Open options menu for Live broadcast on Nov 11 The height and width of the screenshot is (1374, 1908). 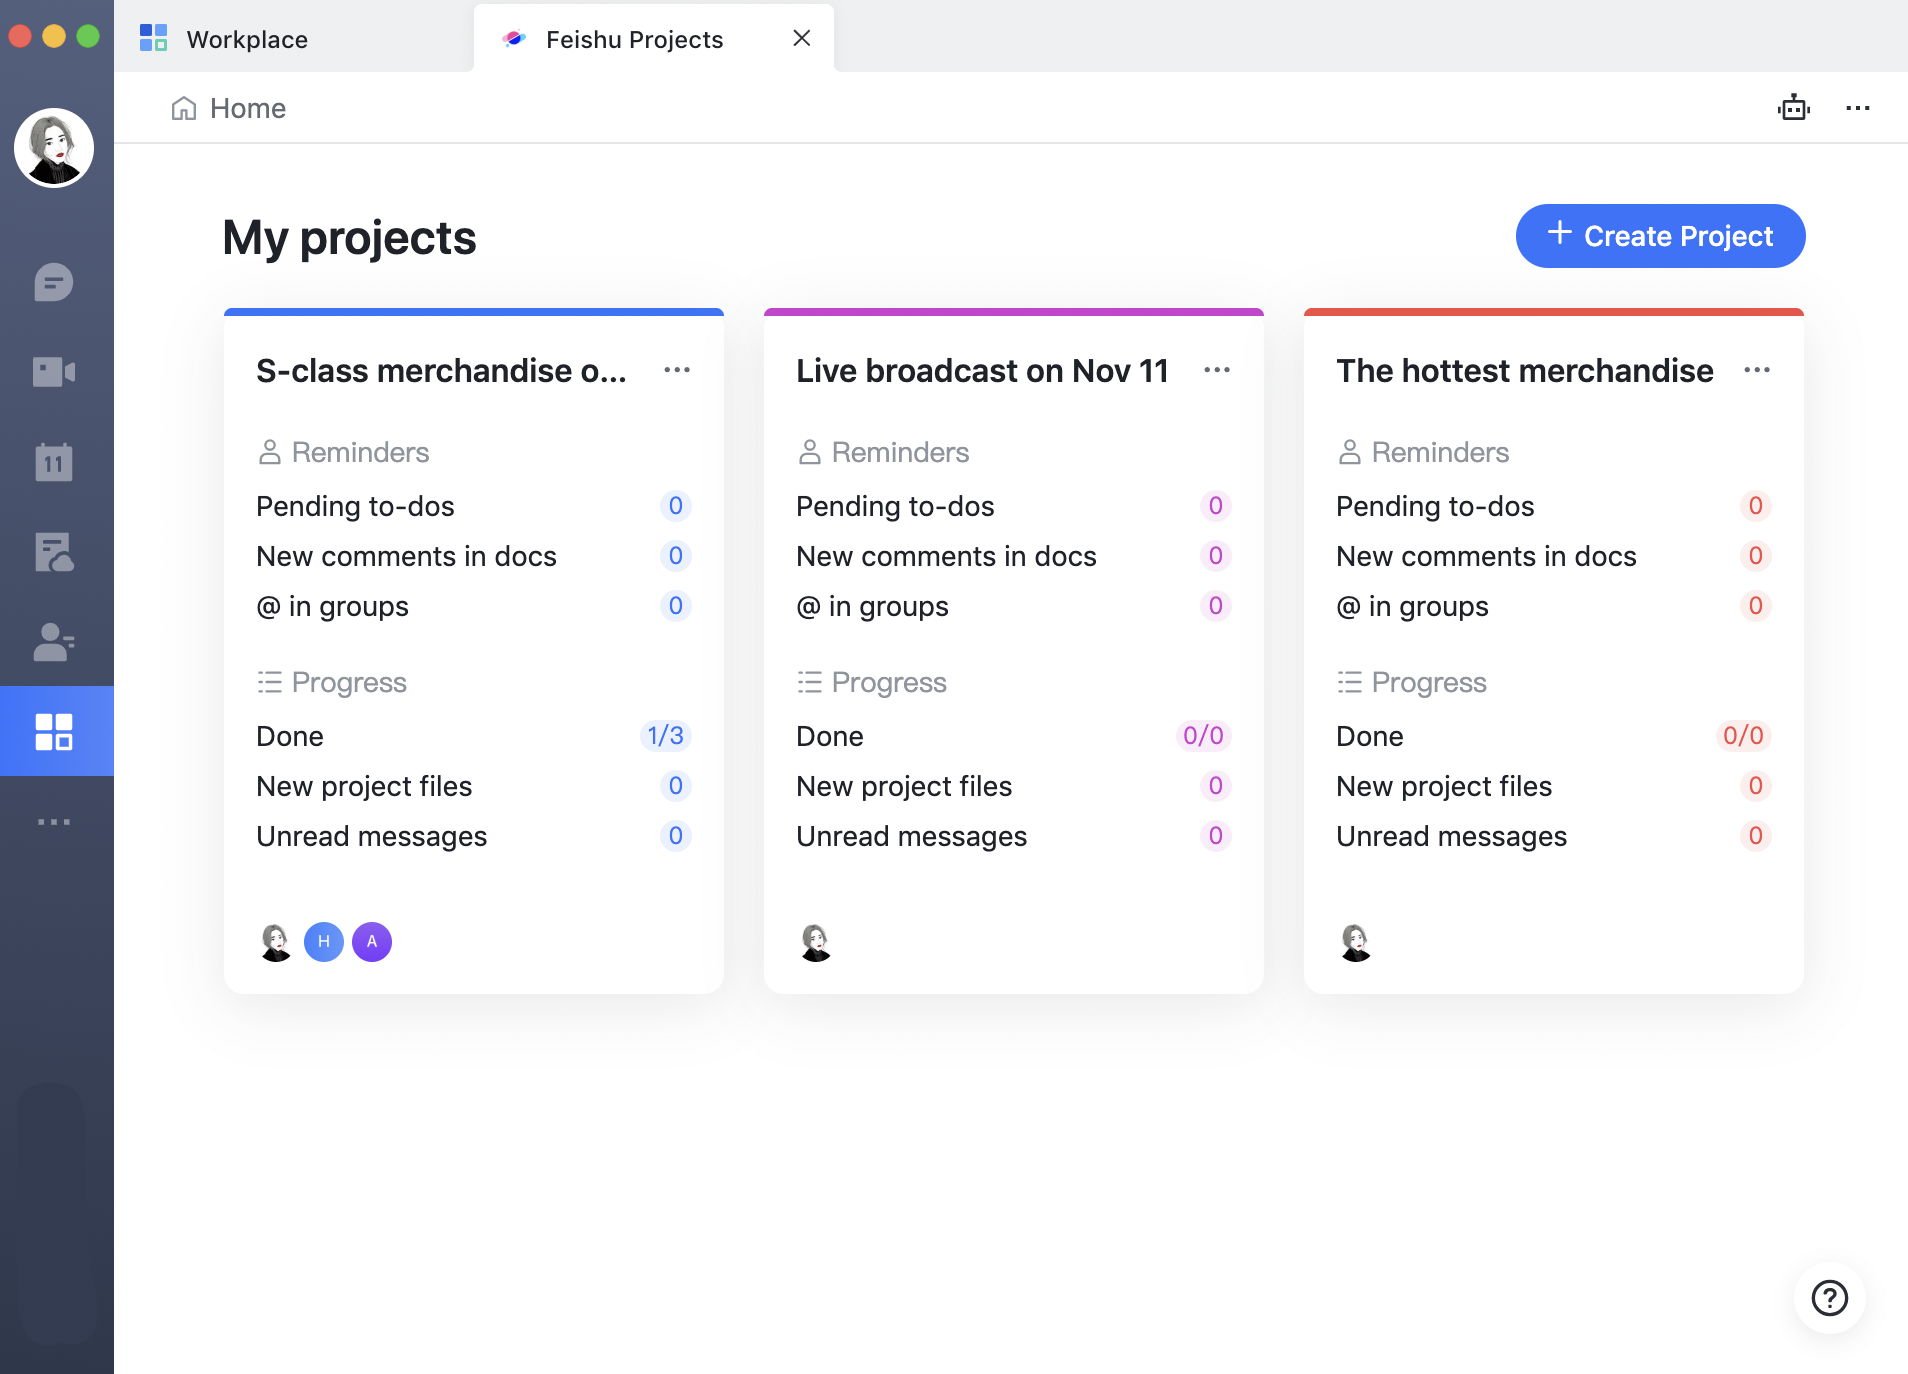[1217, 370]
